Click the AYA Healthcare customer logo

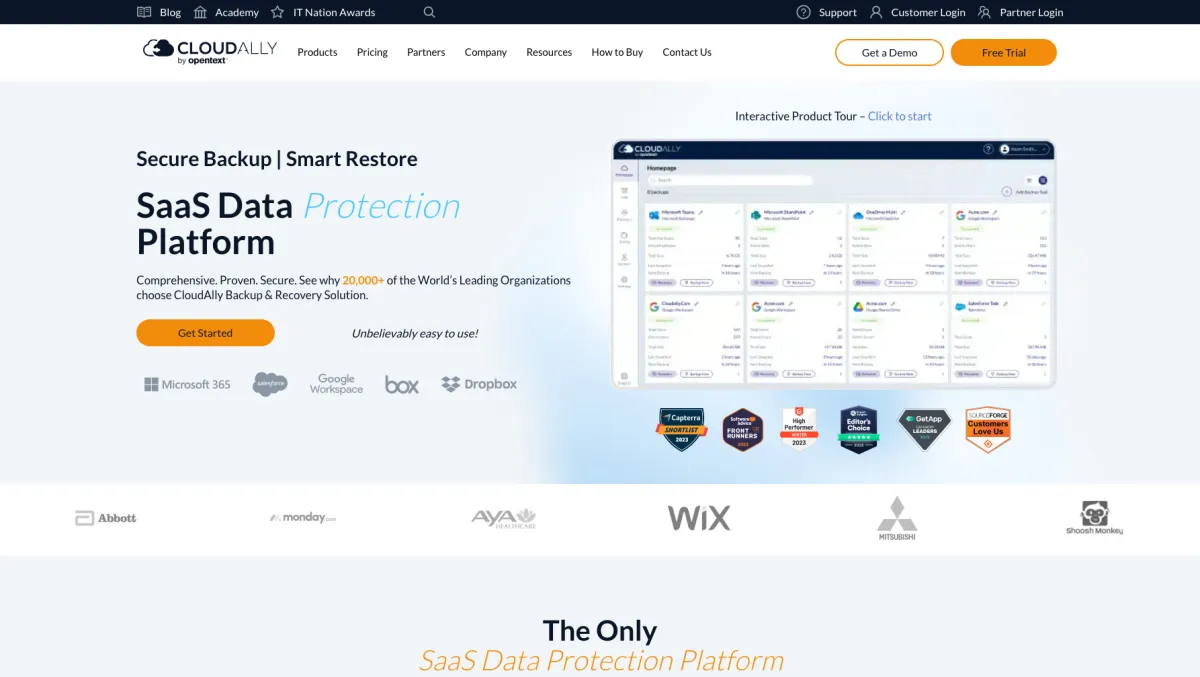click(x=504, y=518)
